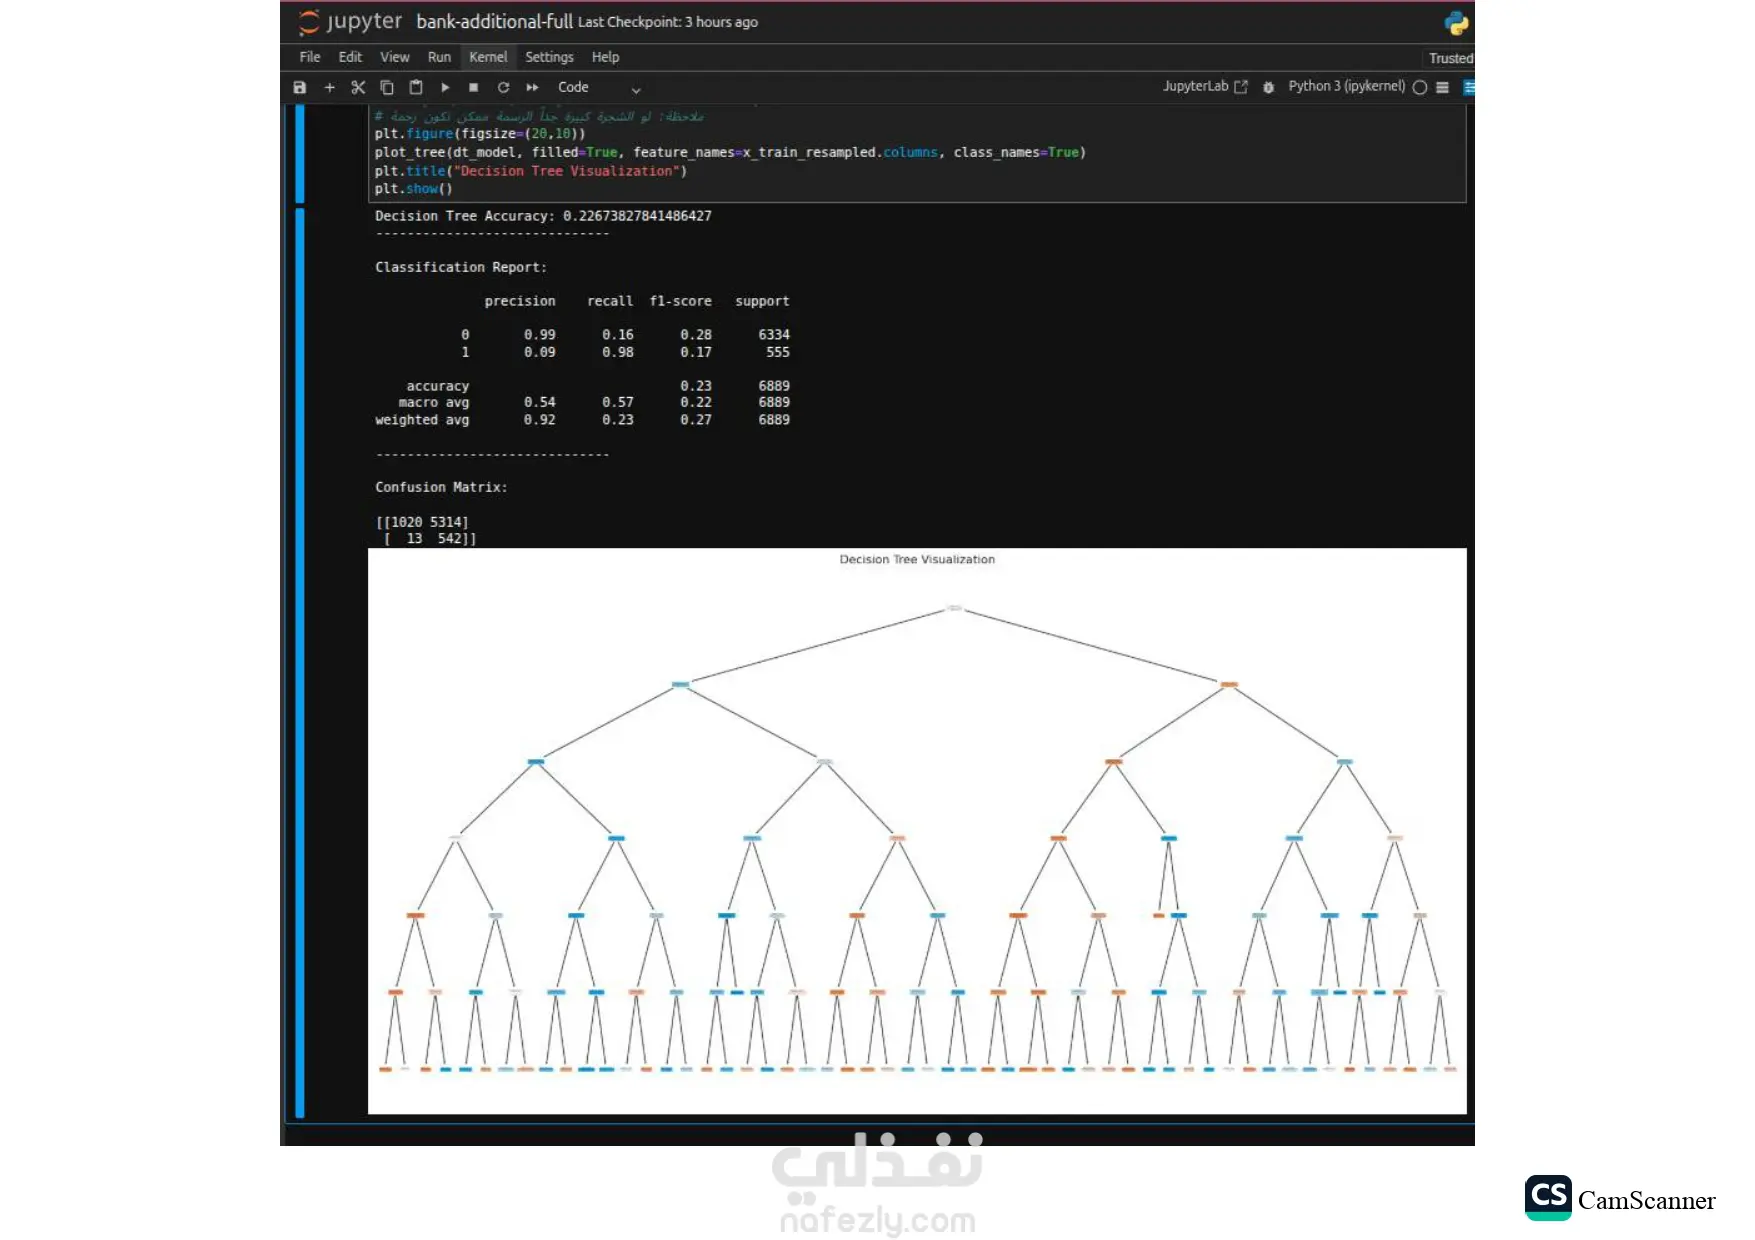Restart kernel and run all cells
This screenshot has height=1240, width=1755.
532,88
